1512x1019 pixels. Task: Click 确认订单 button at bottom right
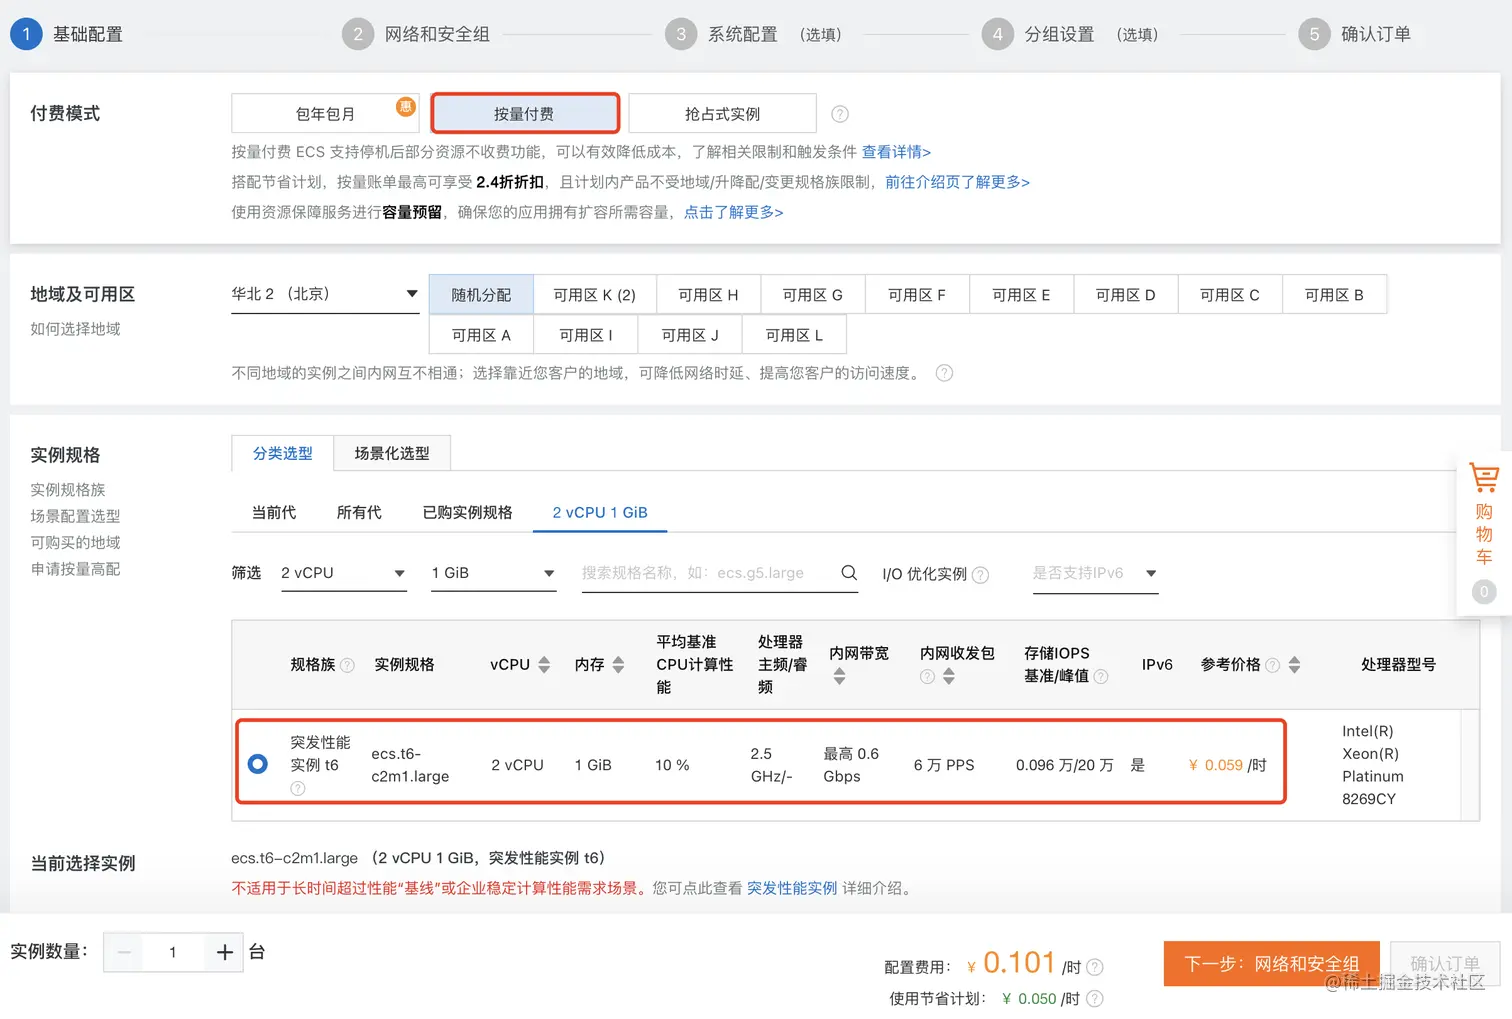[1445, 964]
